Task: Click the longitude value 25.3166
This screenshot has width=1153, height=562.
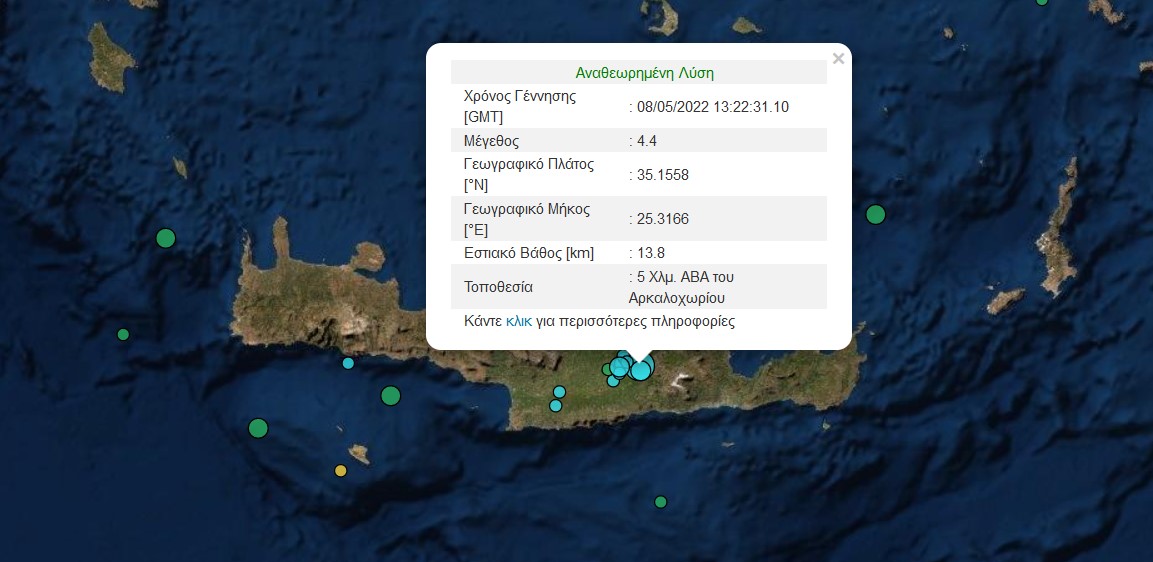Action: pos(663,219)
